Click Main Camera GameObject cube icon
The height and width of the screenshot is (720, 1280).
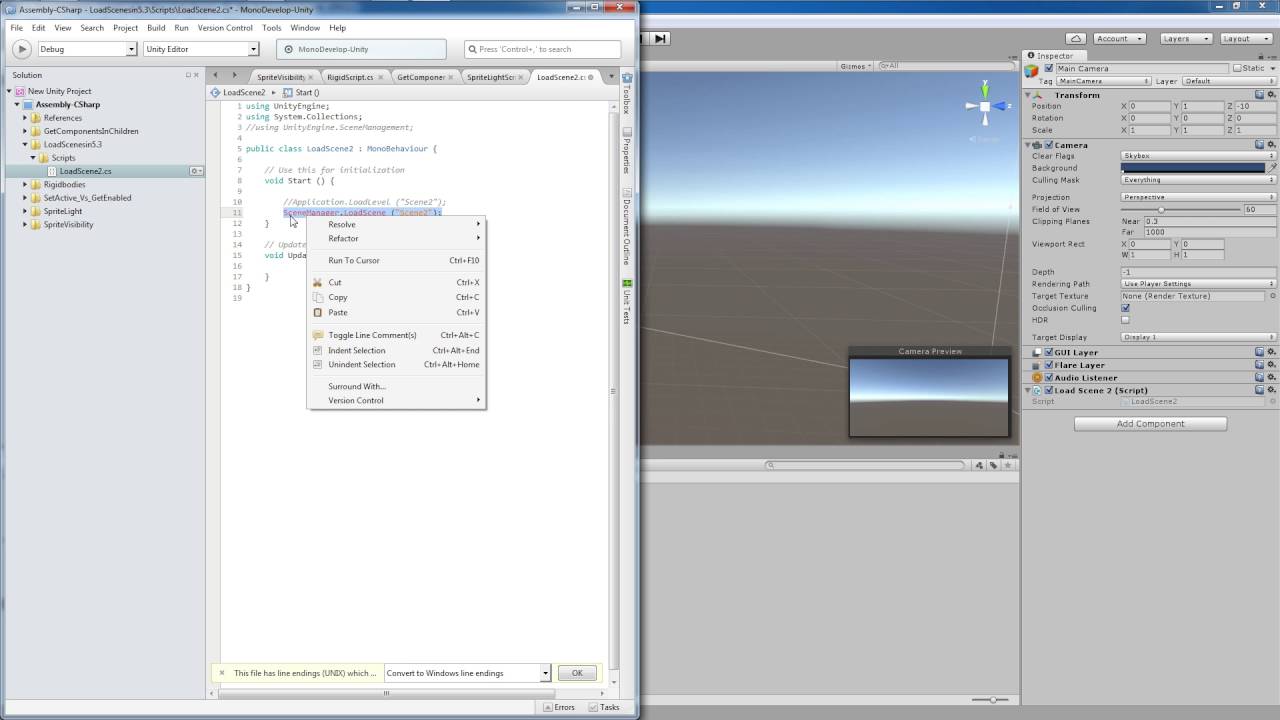pos(1032,70)
